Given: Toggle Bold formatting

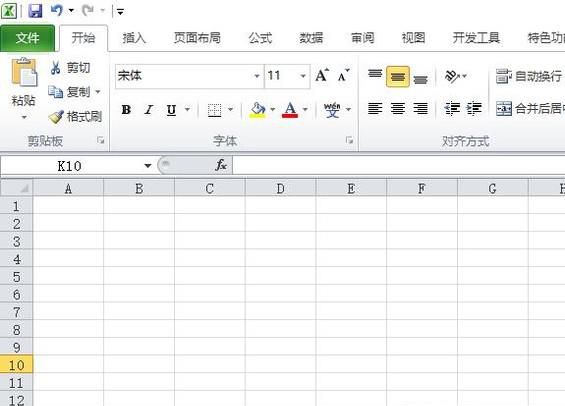Looking at the screenshot, I should click(x=126, y=110).
